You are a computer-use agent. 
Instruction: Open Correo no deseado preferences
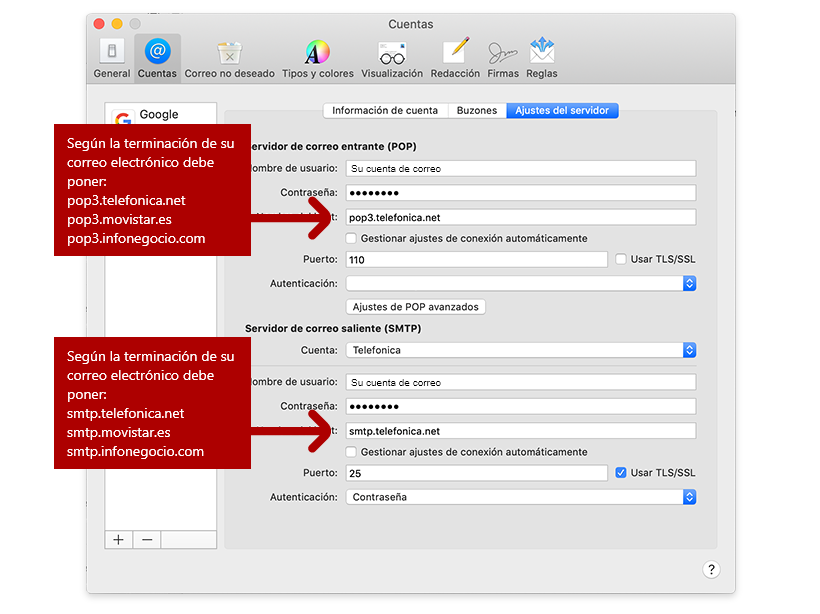coord(229,58)
